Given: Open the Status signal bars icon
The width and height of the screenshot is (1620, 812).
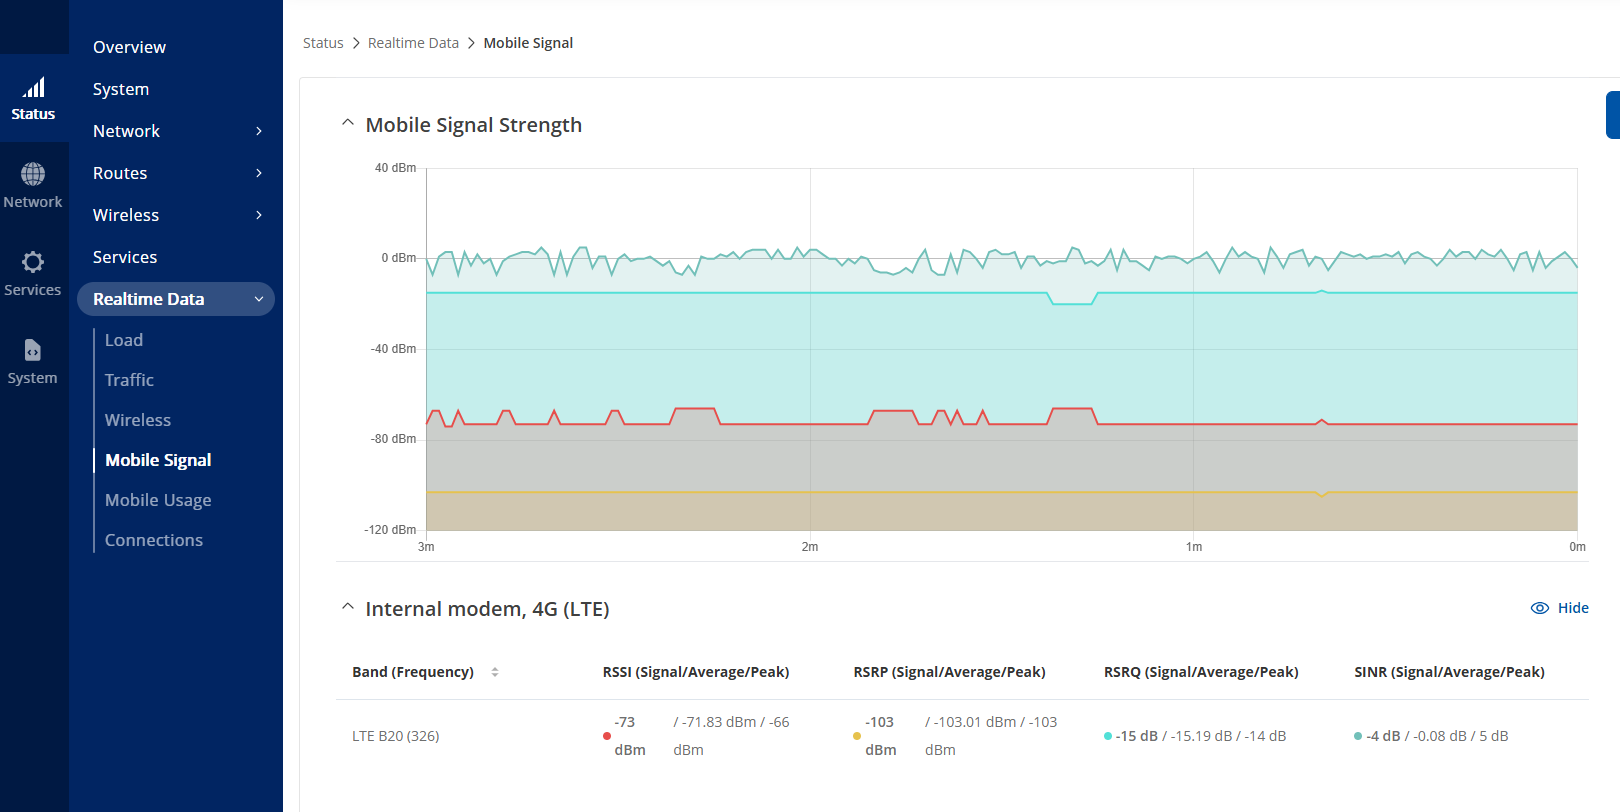Looking at the screenshot, I should pos(33,88).
